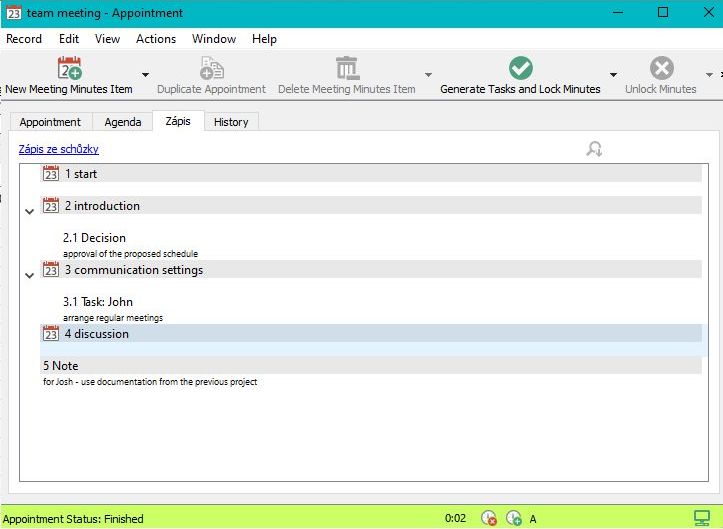Click Generate Tasks and Lock Minutes
Screen dimensions: 723x529
(x=520, y=69)
